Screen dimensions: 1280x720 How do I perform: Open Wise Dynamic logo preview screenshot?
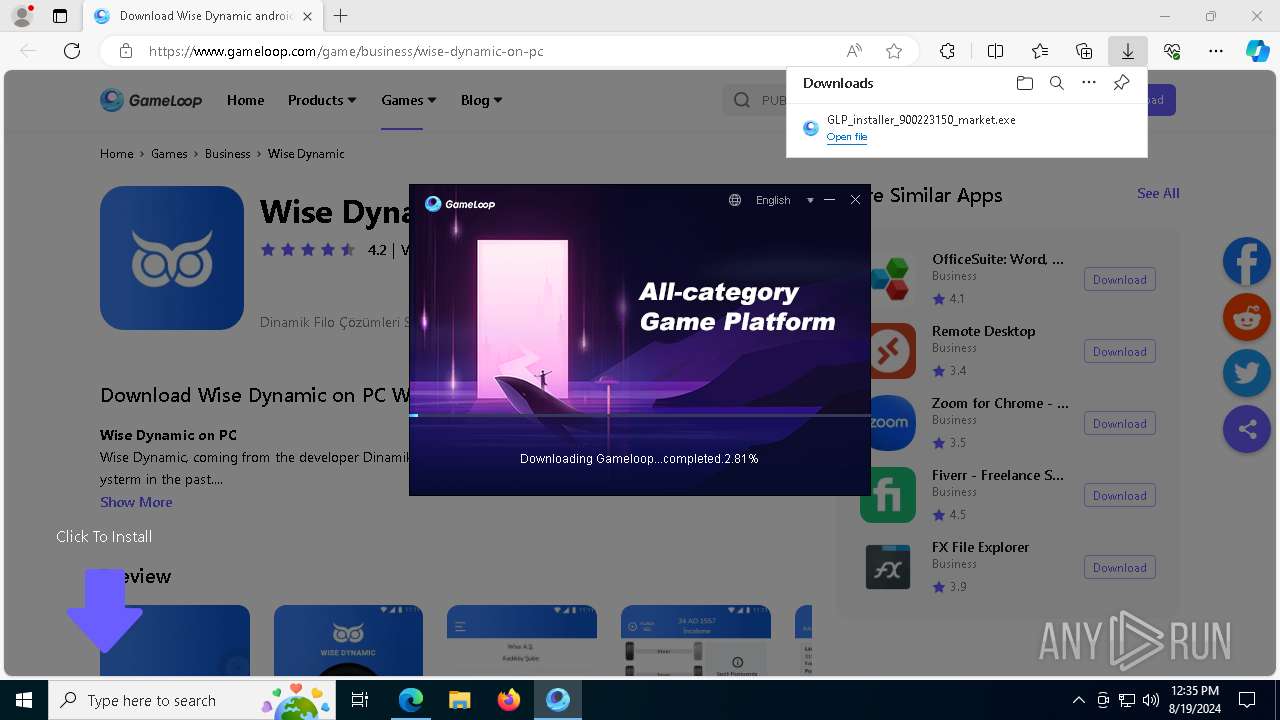[348, 640]
